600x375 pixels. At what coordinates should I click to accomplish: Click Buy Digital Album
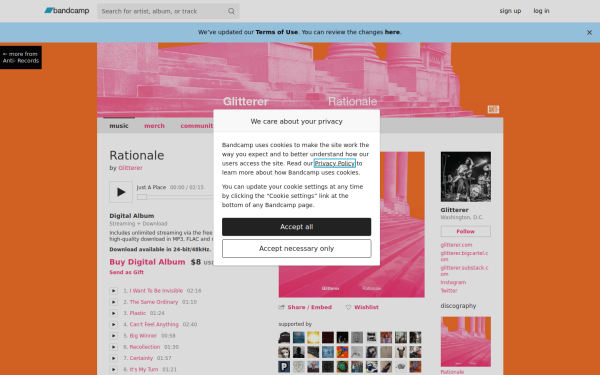(147, 262)
